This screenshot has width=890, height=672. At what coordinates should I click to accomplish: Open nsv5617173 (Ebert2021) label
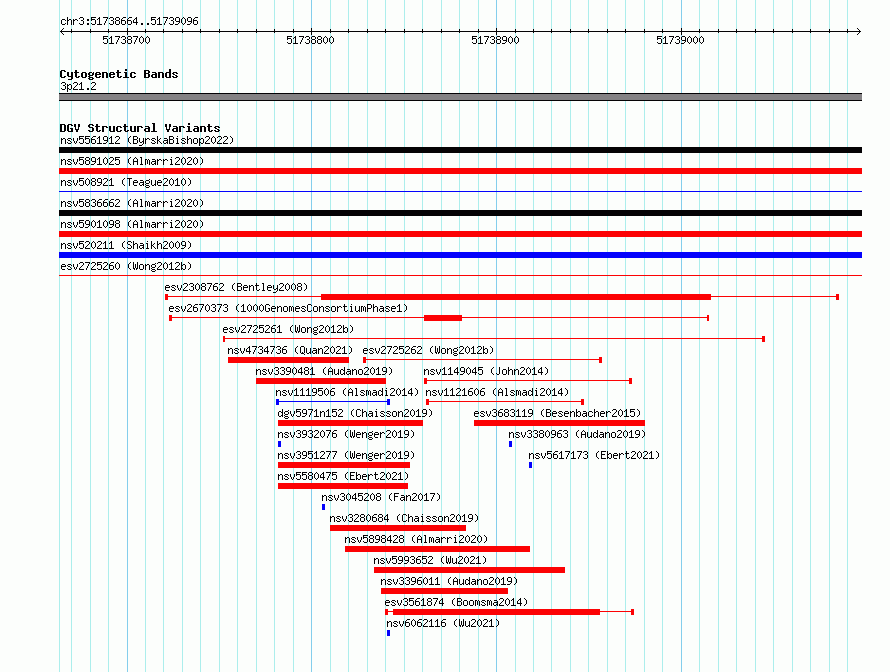(x=594, y=455)
